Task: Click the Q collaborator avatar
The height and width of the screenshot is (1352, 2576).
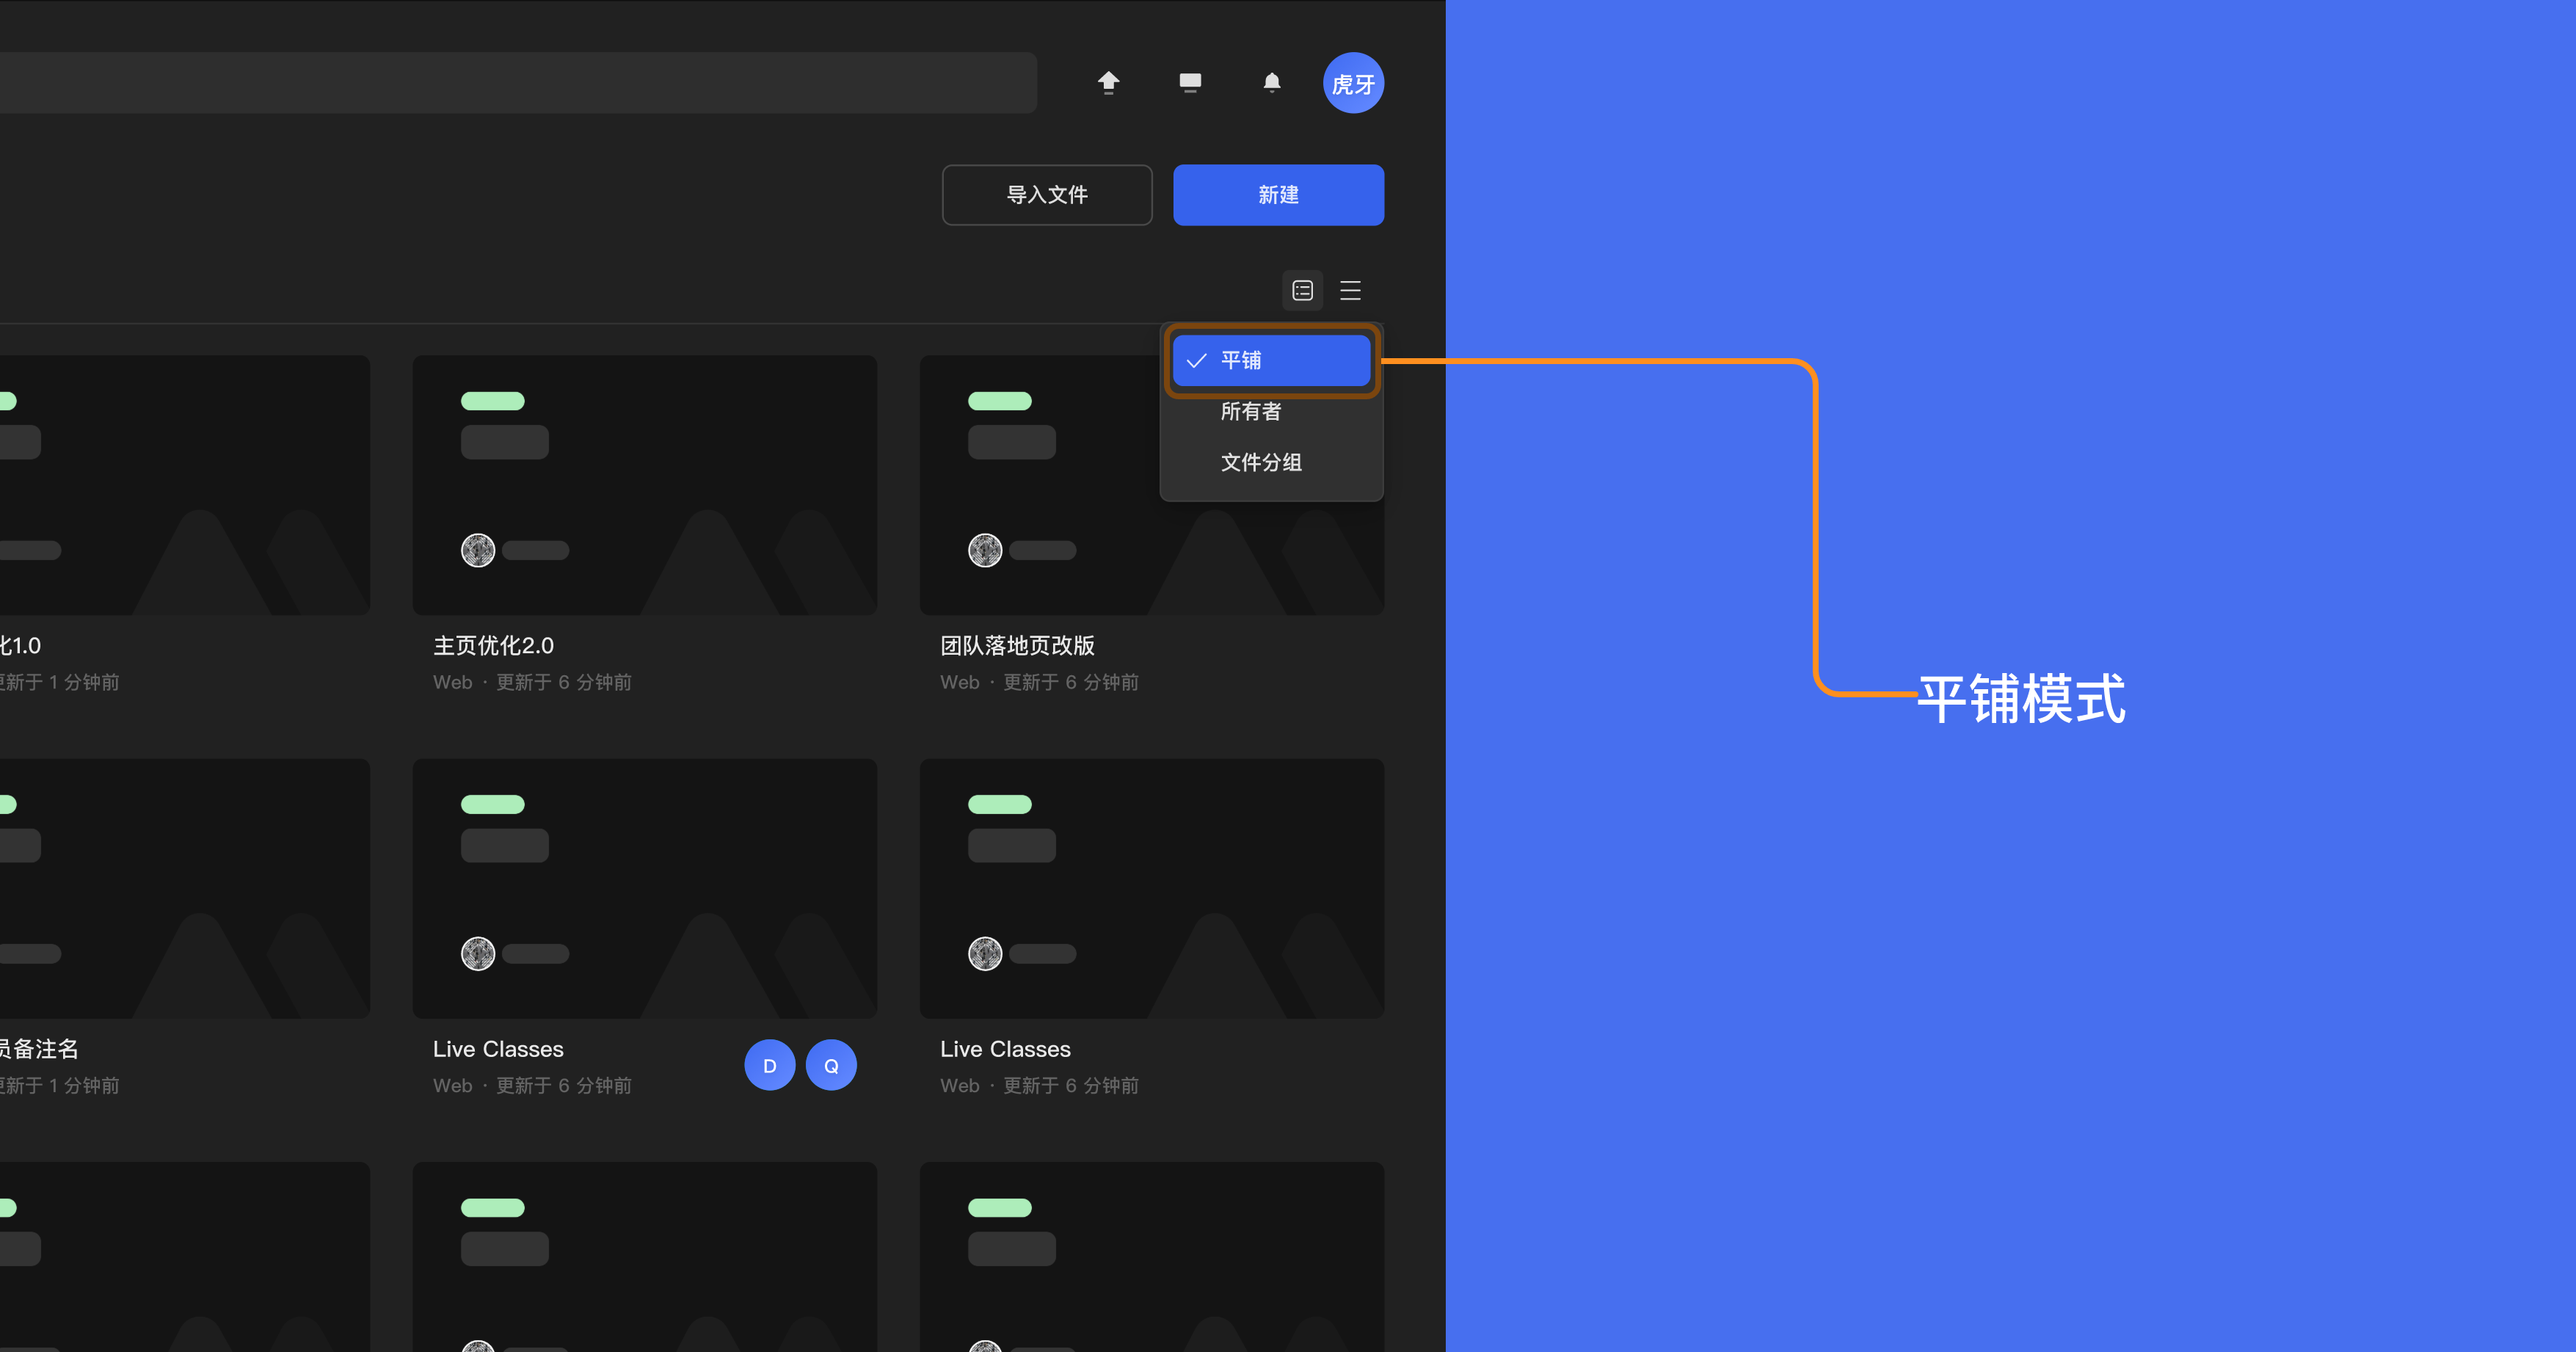Action: click(x=831, y=1066)
